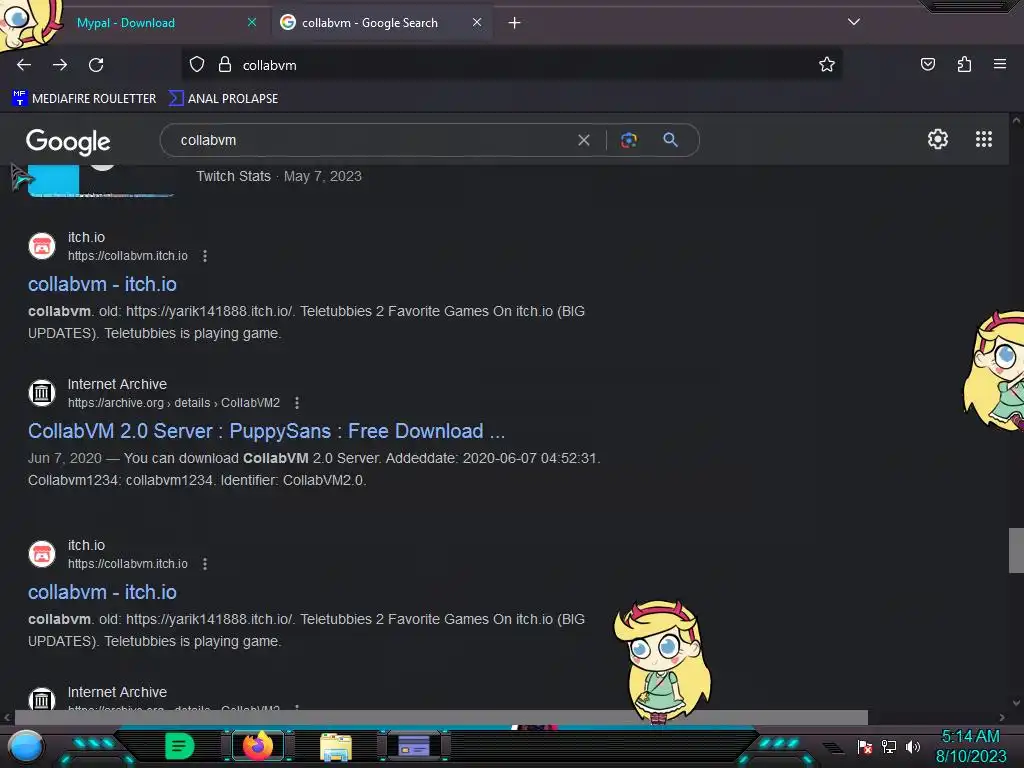Close the Mypal - Download tab
1024x768 pixels.
pyautogui.click(x=251, y=22)
